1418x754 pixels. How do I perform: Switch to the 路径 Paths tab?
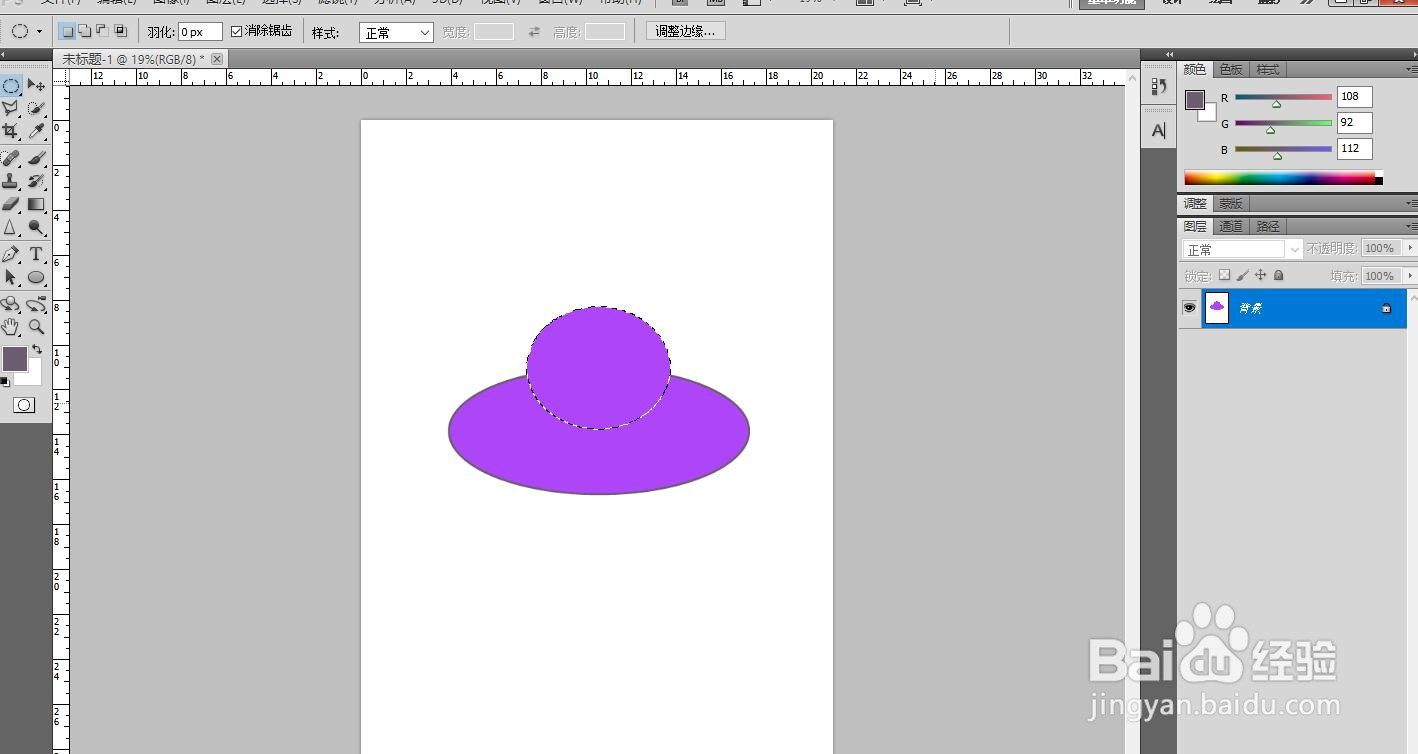click(1267, 226)
